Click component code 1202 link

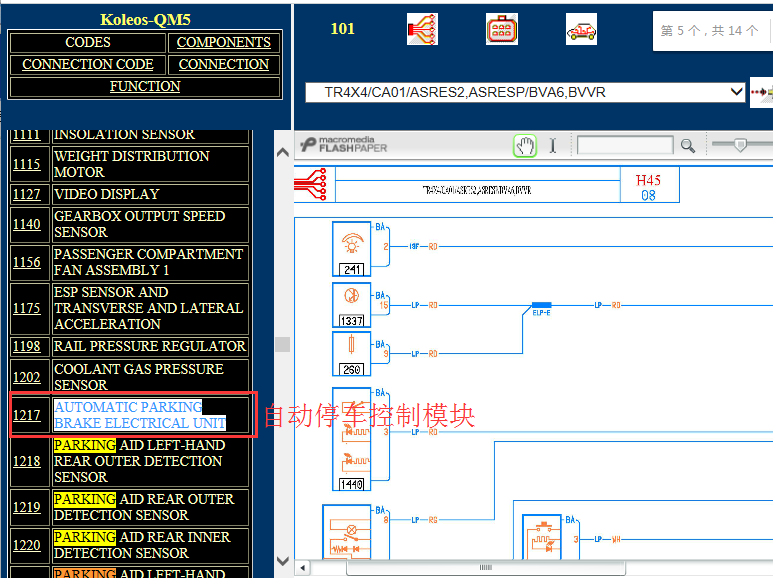coord(27,377)
